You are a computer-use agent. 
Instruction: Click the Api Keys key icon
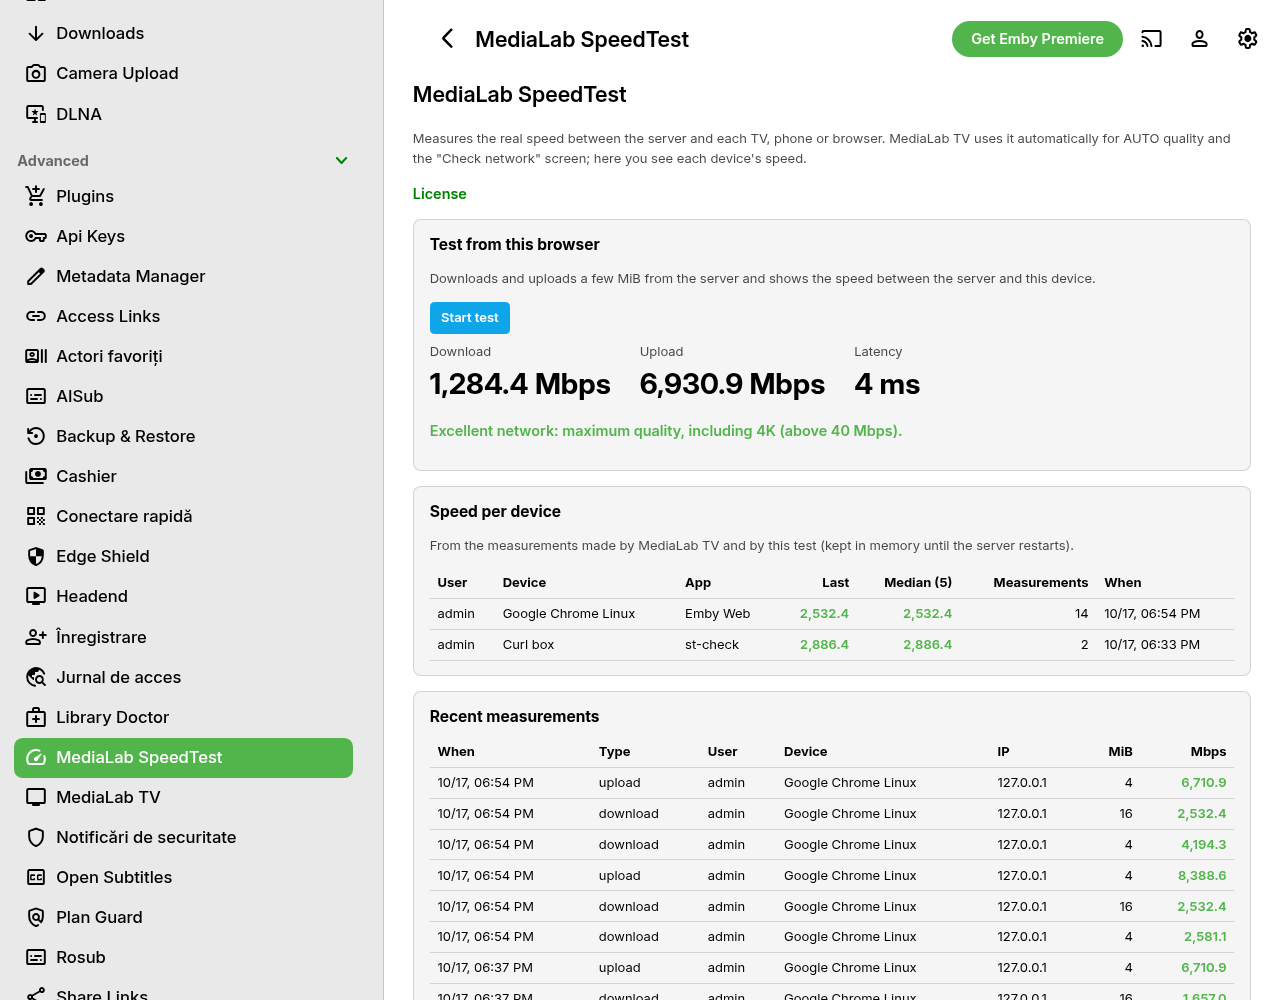(36, 236)
